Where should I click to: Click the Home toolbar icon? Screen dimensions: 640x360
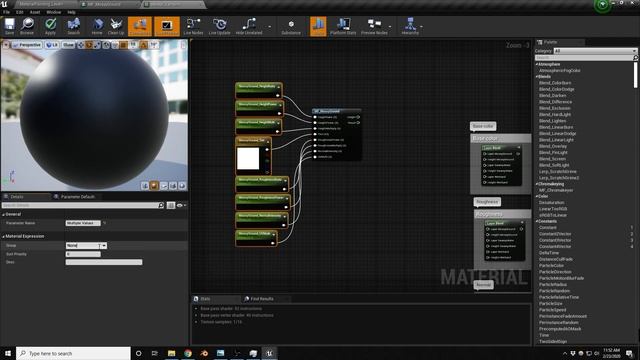pos(97,26)
